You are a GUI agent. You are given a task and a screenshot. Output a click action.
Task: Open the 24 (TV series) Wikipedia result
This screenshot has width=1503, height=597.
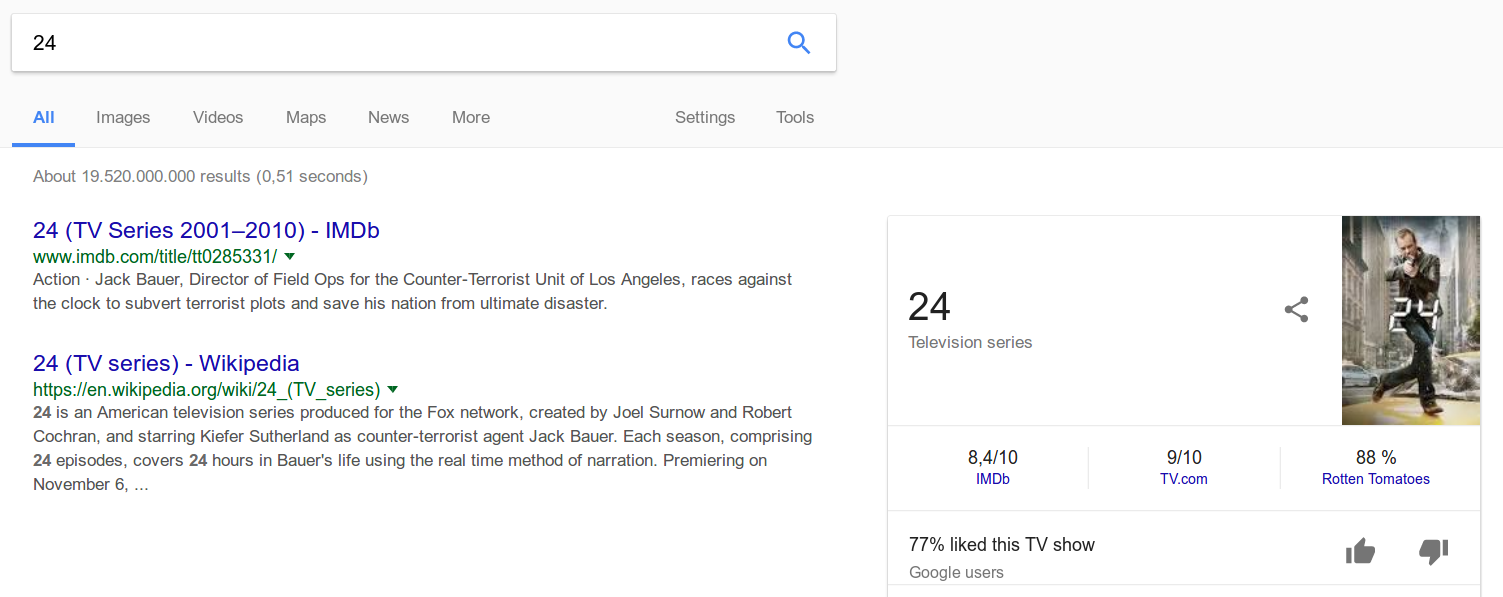coord(166,363)
